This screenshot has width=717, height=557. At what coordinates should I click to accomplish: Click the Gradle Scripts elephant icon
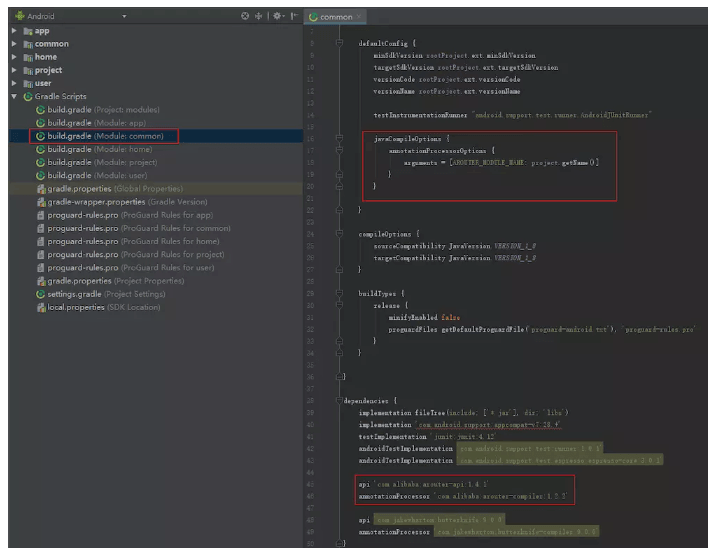[27, 97]
